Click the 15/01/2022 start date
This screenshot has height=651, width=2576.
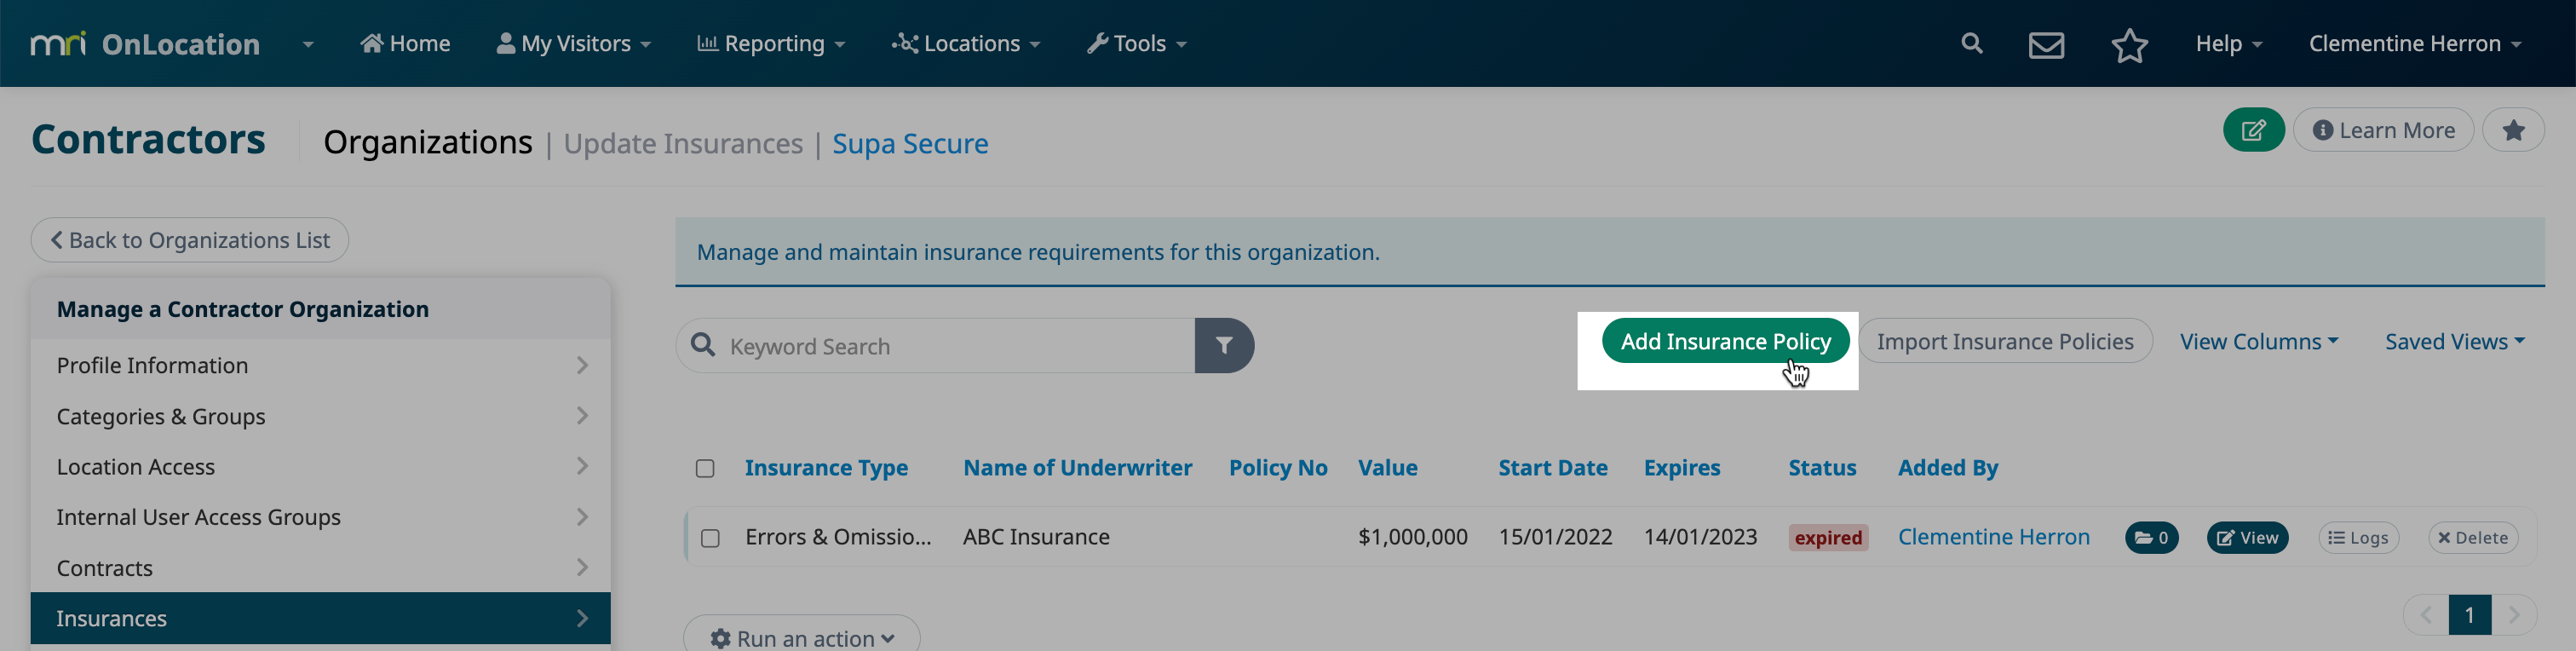(x=1555, y=537)
